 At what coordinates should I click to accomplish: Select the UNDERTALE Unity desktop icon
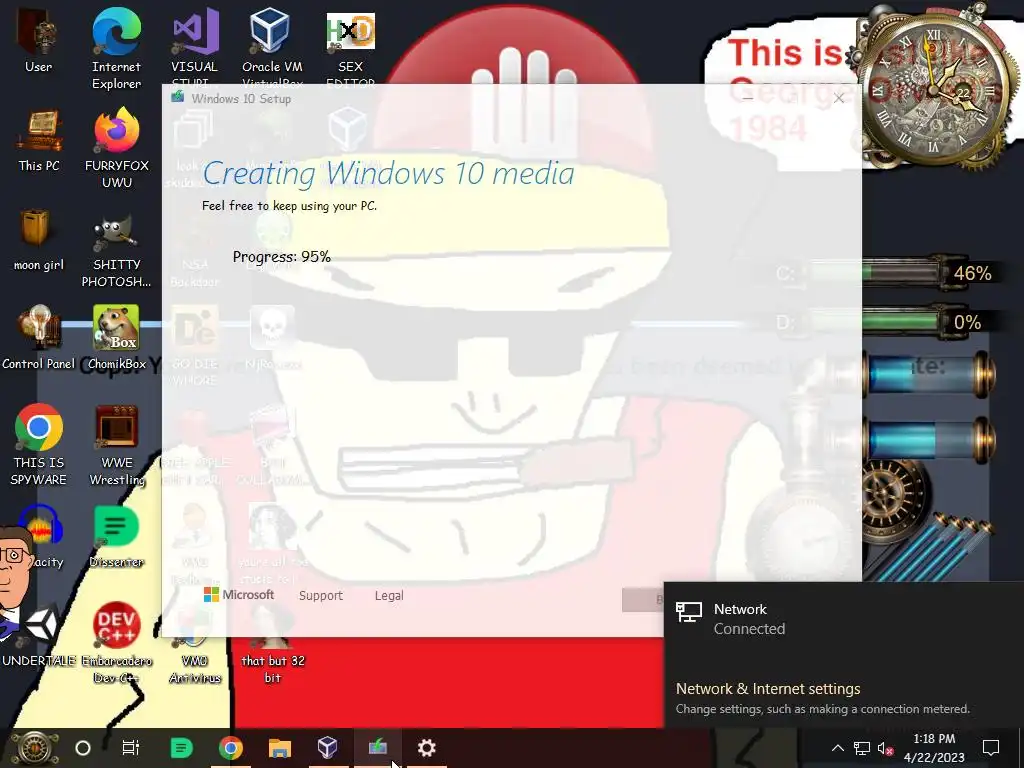39,633
